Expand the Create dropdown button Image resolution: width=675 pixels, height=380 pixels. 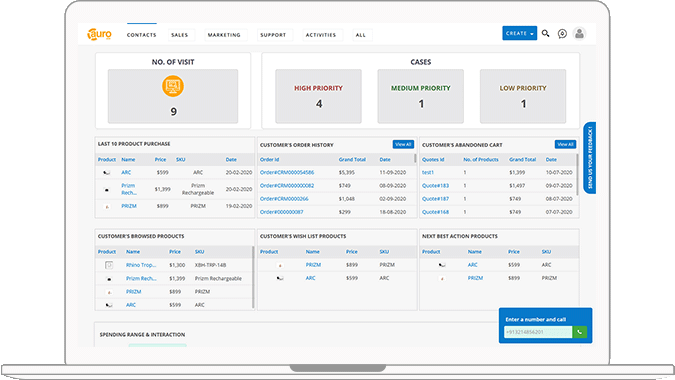[x=520, y=33]
